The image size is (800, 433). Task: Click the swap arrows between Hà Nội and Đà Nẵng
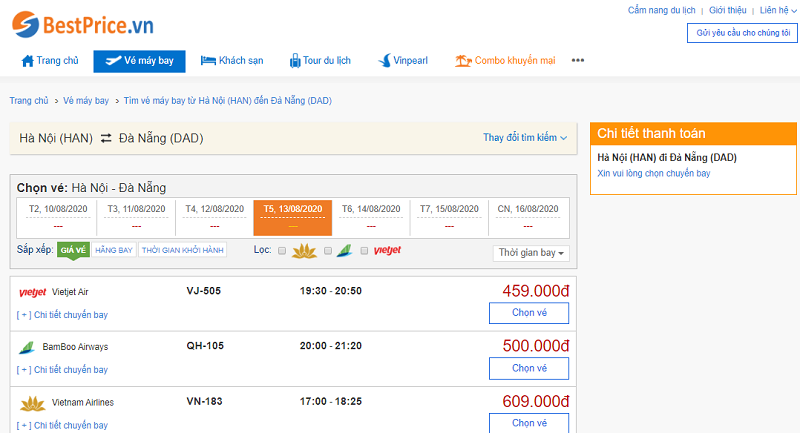[106, 138]
